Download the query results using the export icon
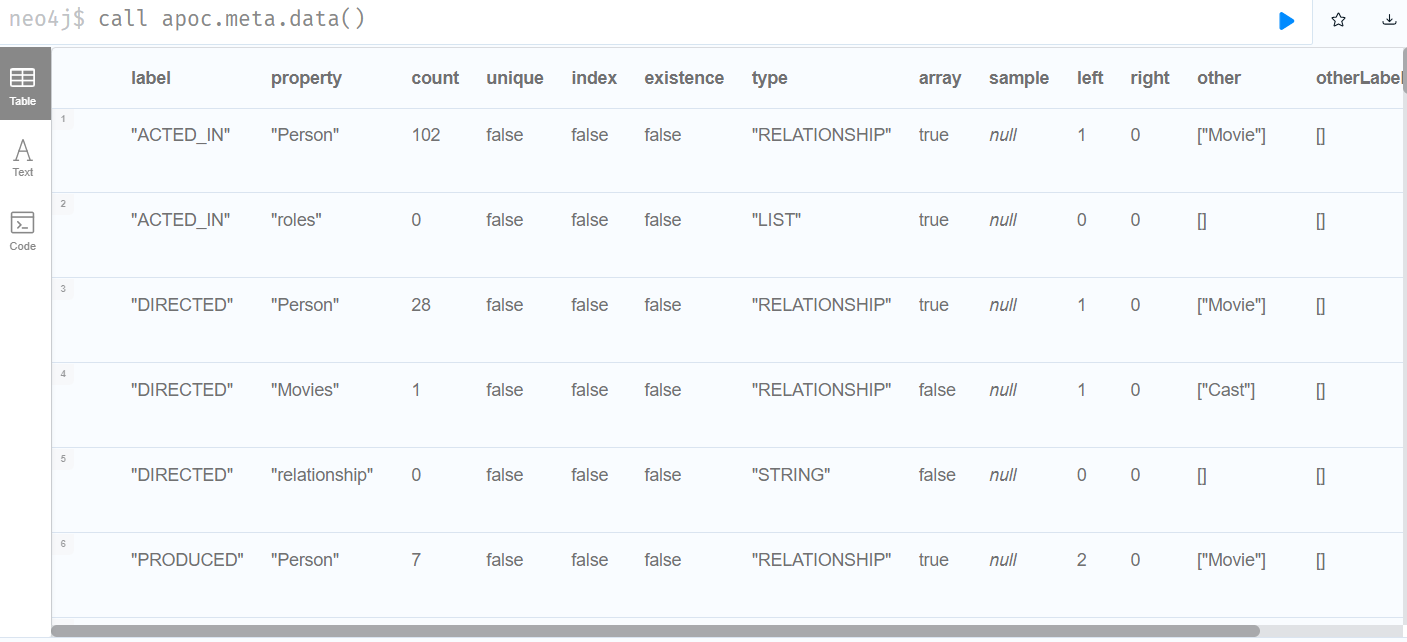Screen dimensions: 1407x642 coord(1389,19)
